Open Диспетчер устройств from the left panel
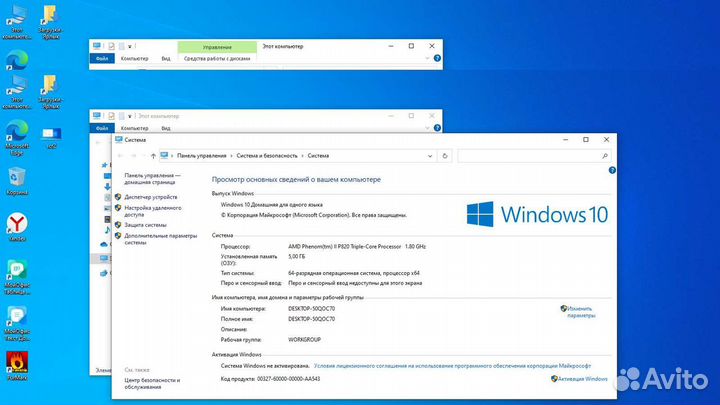 [x=150, y=197]
